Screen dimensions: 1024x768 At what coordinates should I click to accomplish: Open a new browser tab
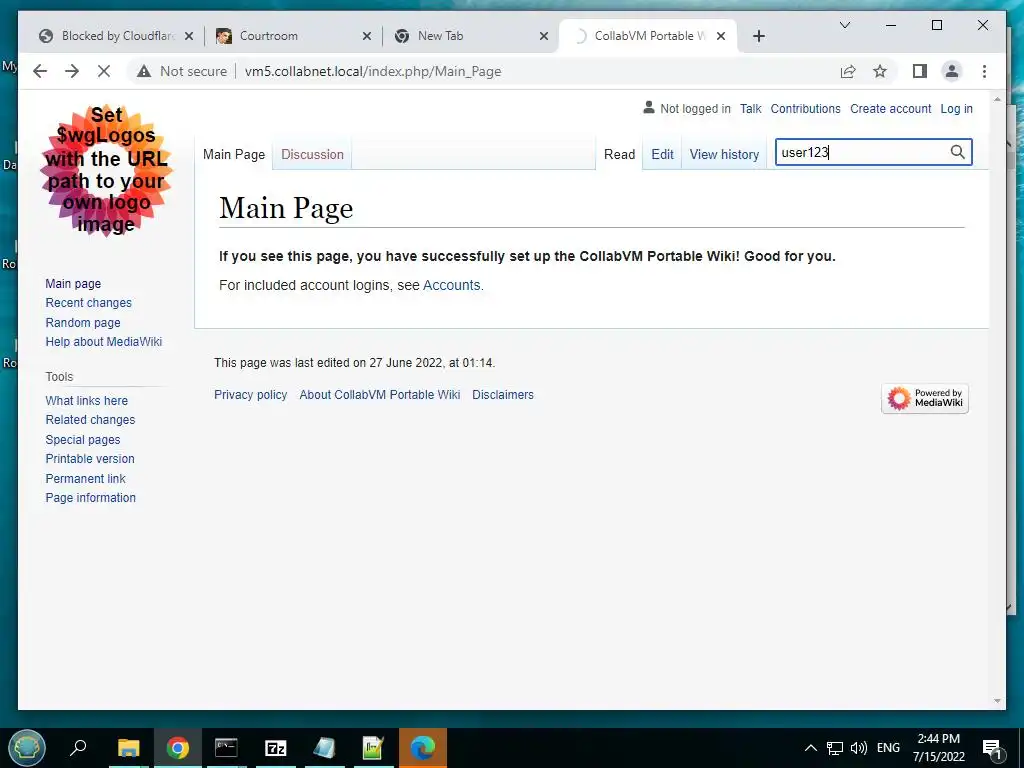[x=758, y=36]
